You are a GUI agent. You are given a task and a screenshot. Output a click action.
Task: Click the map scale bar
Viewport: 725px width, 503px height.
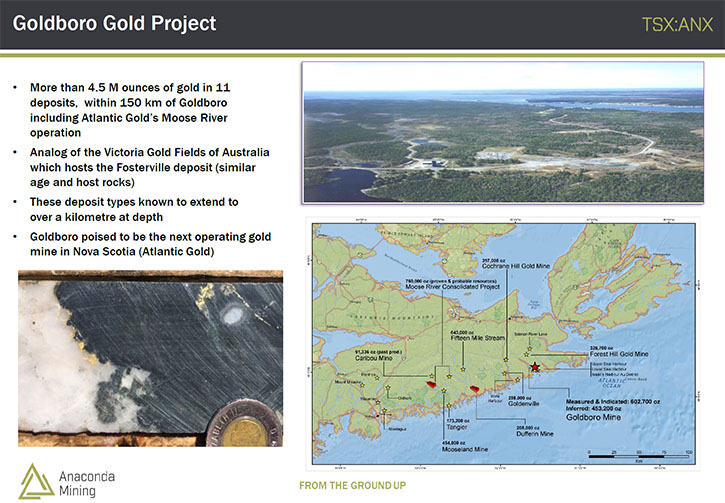point(639,457)
